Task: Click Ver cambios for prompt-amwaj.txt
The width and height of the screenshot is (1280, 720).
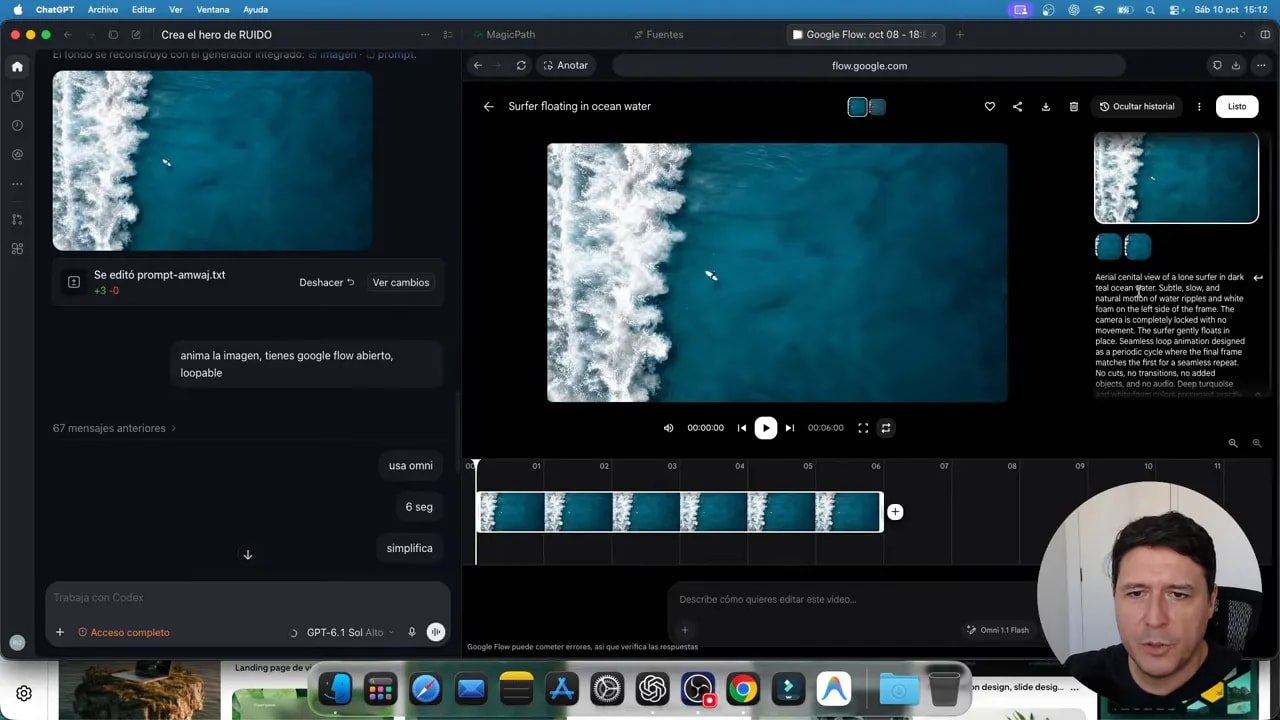Action: 401,283
